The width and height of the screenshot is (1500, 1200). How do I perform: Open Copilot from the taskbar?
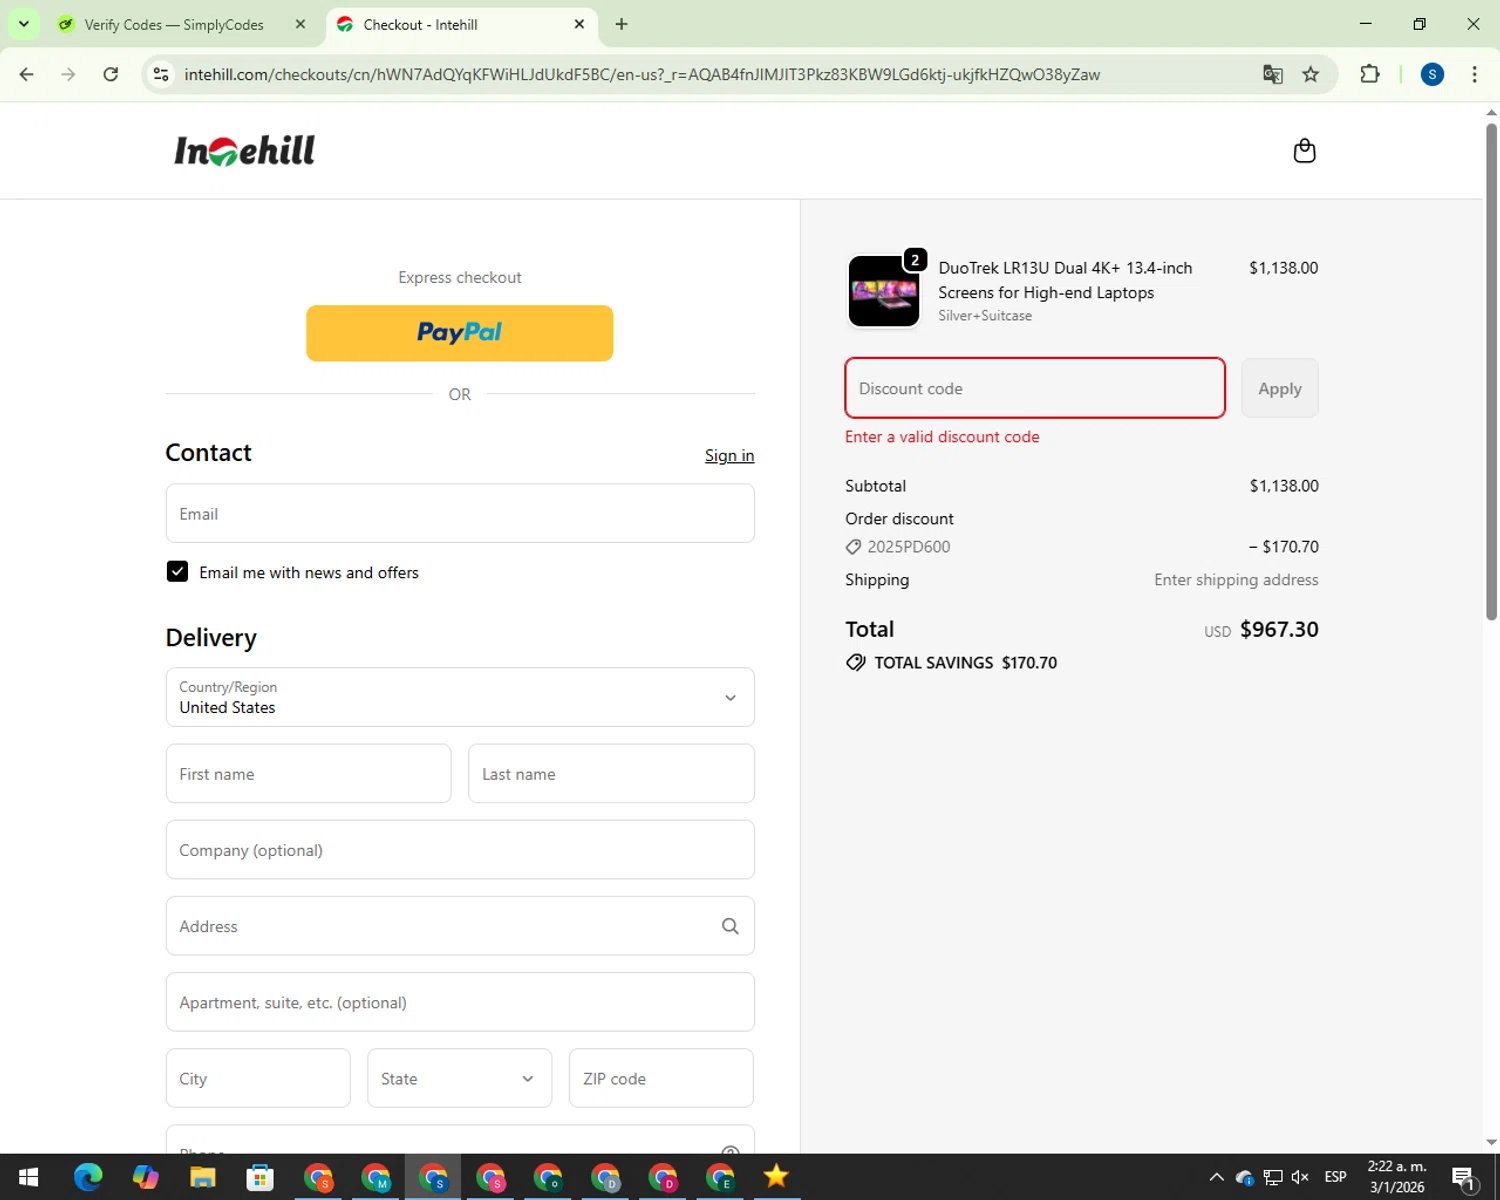(146, 1177)
